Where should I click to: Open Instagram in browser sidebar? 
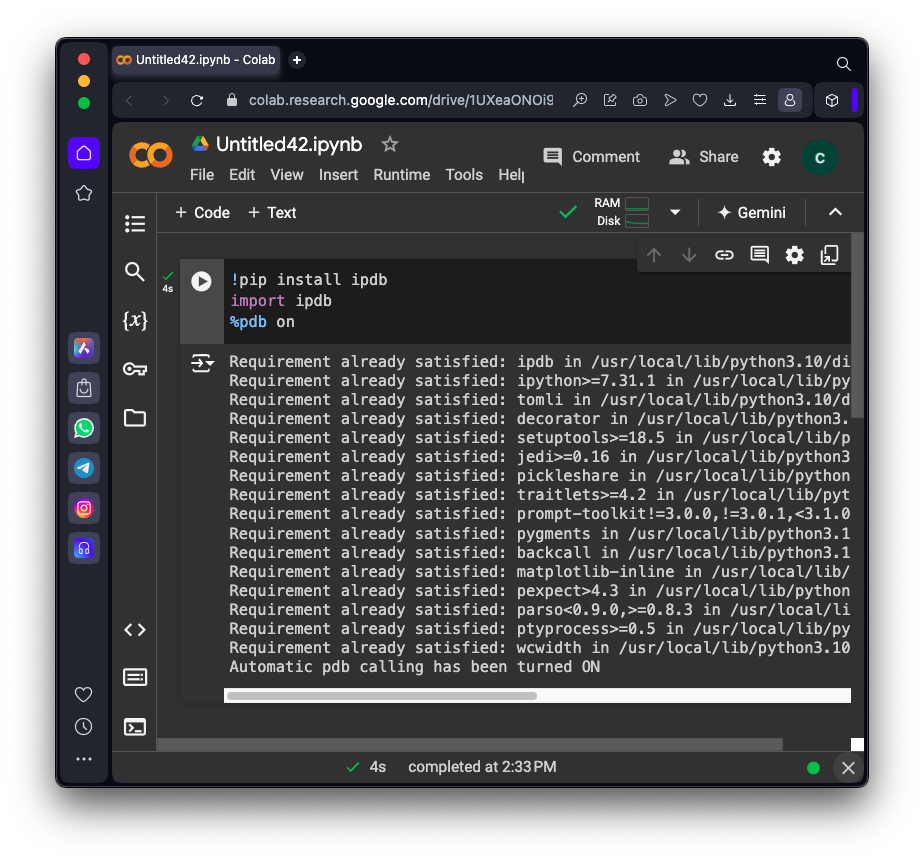pos(84,508)
